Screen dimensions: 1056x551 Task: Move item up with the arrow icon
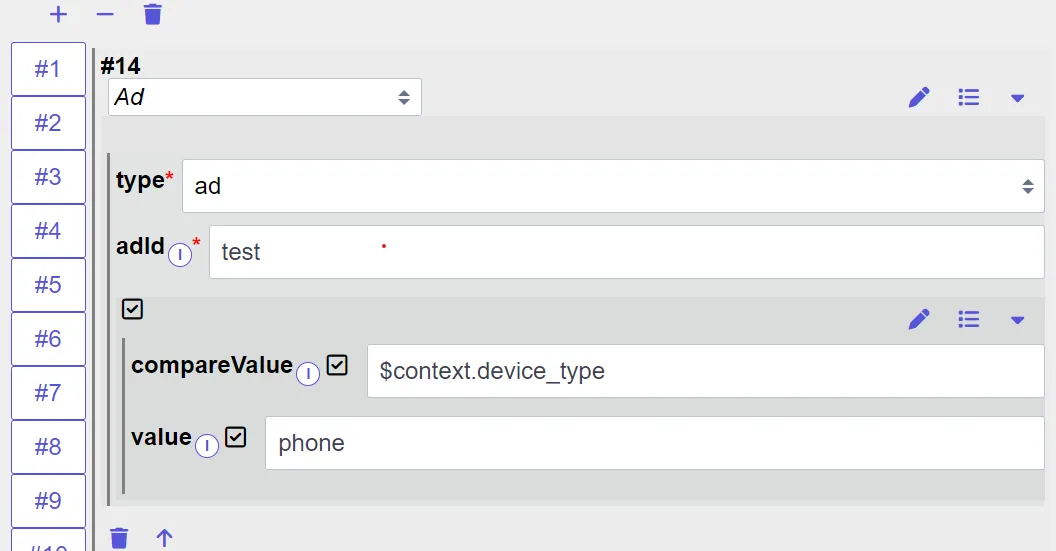(164, 538)
